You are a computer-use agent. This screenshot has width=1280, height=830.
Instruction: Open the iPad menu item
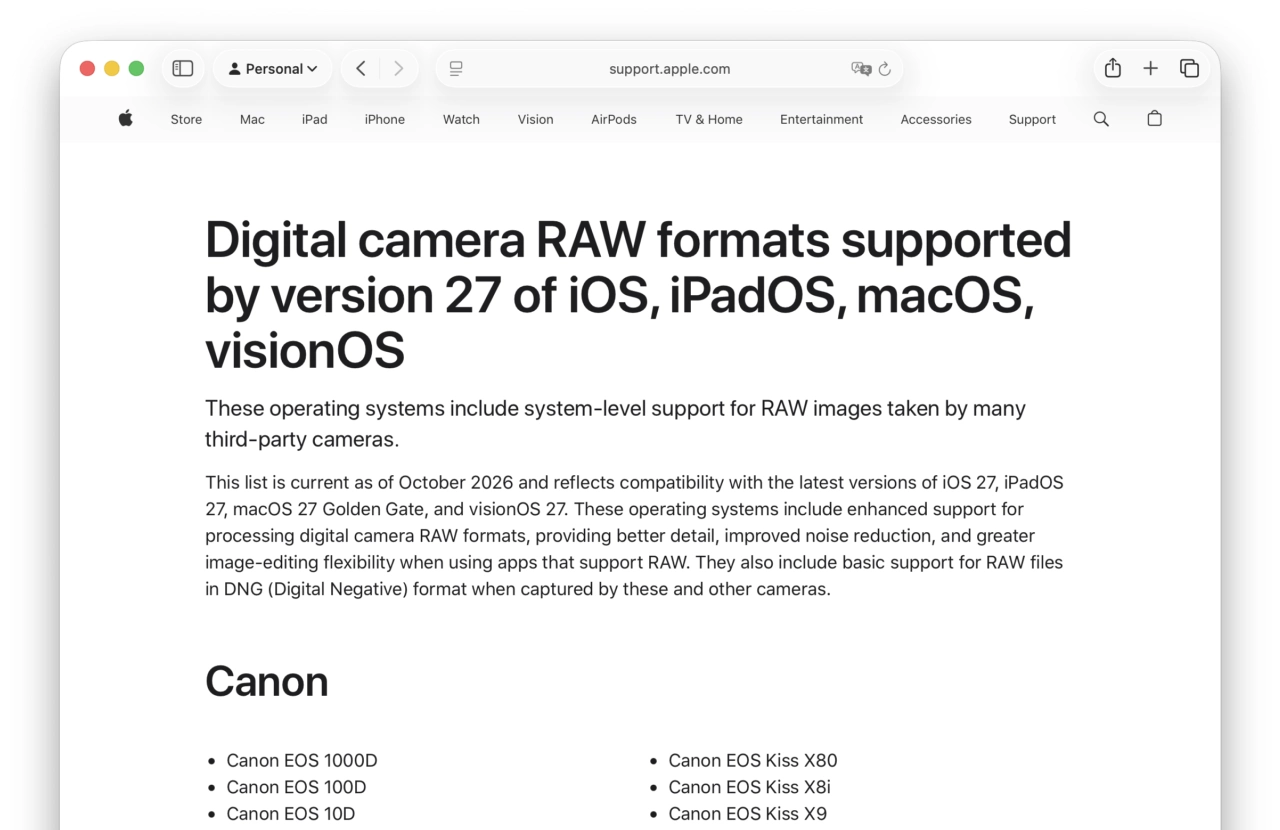pos(315,119)
